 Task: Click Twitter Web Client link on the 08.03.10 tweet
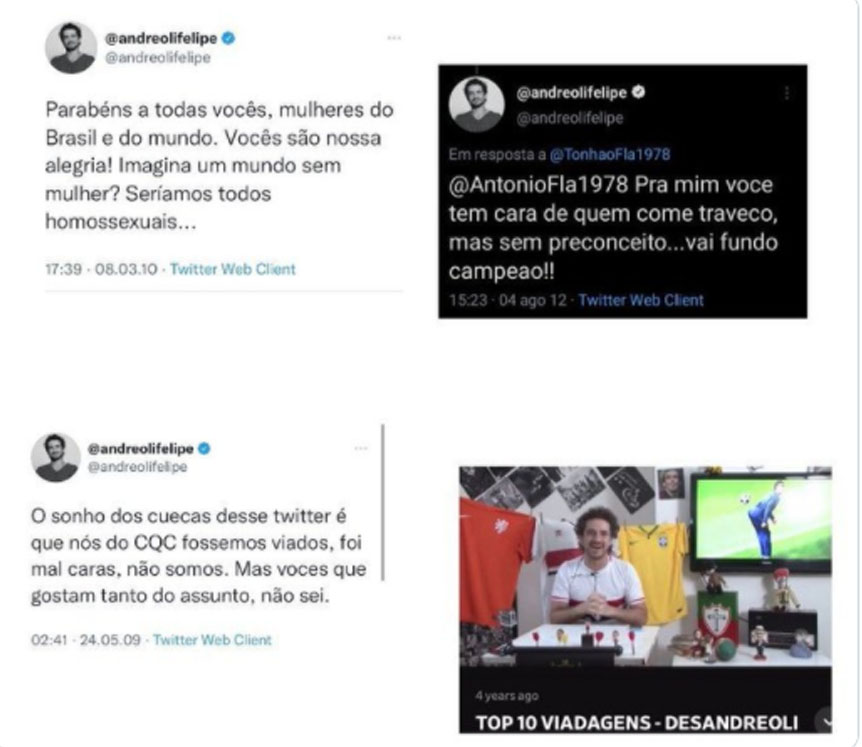[233, 269]
